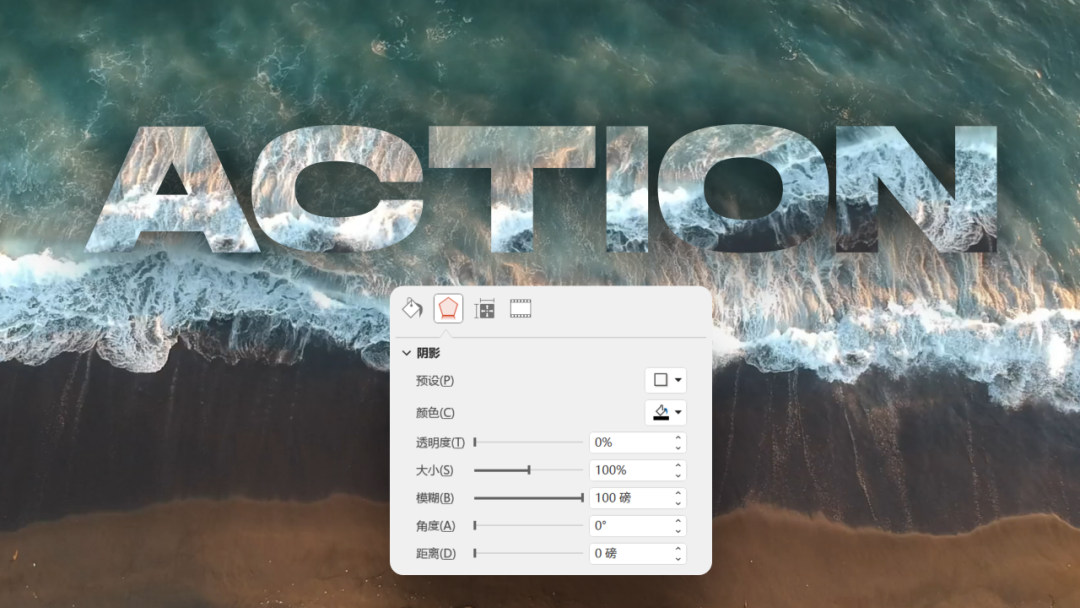
Task: Decrease 透明度 with the down spinner
Action: pos(678,448)
